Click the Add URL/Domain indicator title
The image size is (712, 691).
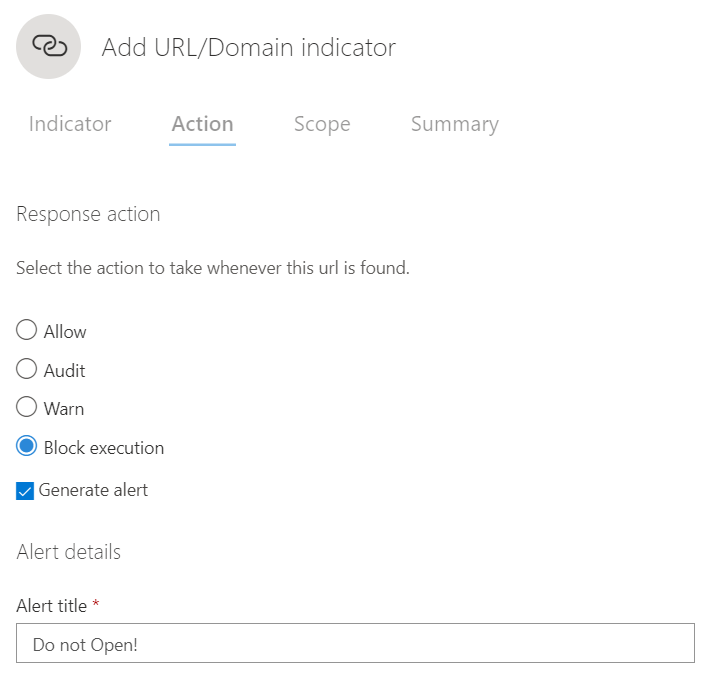tap(249, 47)
